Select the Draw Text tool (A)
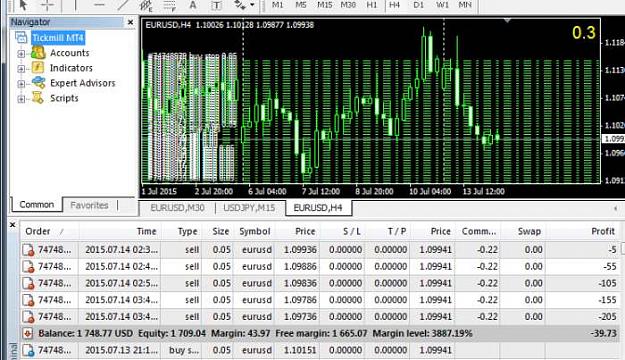The image size is (625, 360). click(193, 5)
